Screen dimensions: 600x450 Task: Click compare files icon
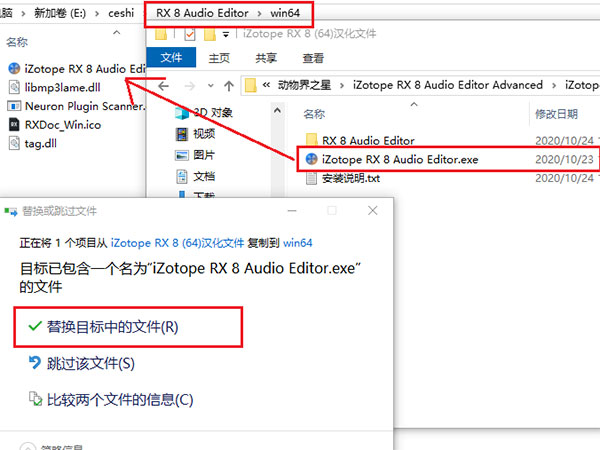35,399
